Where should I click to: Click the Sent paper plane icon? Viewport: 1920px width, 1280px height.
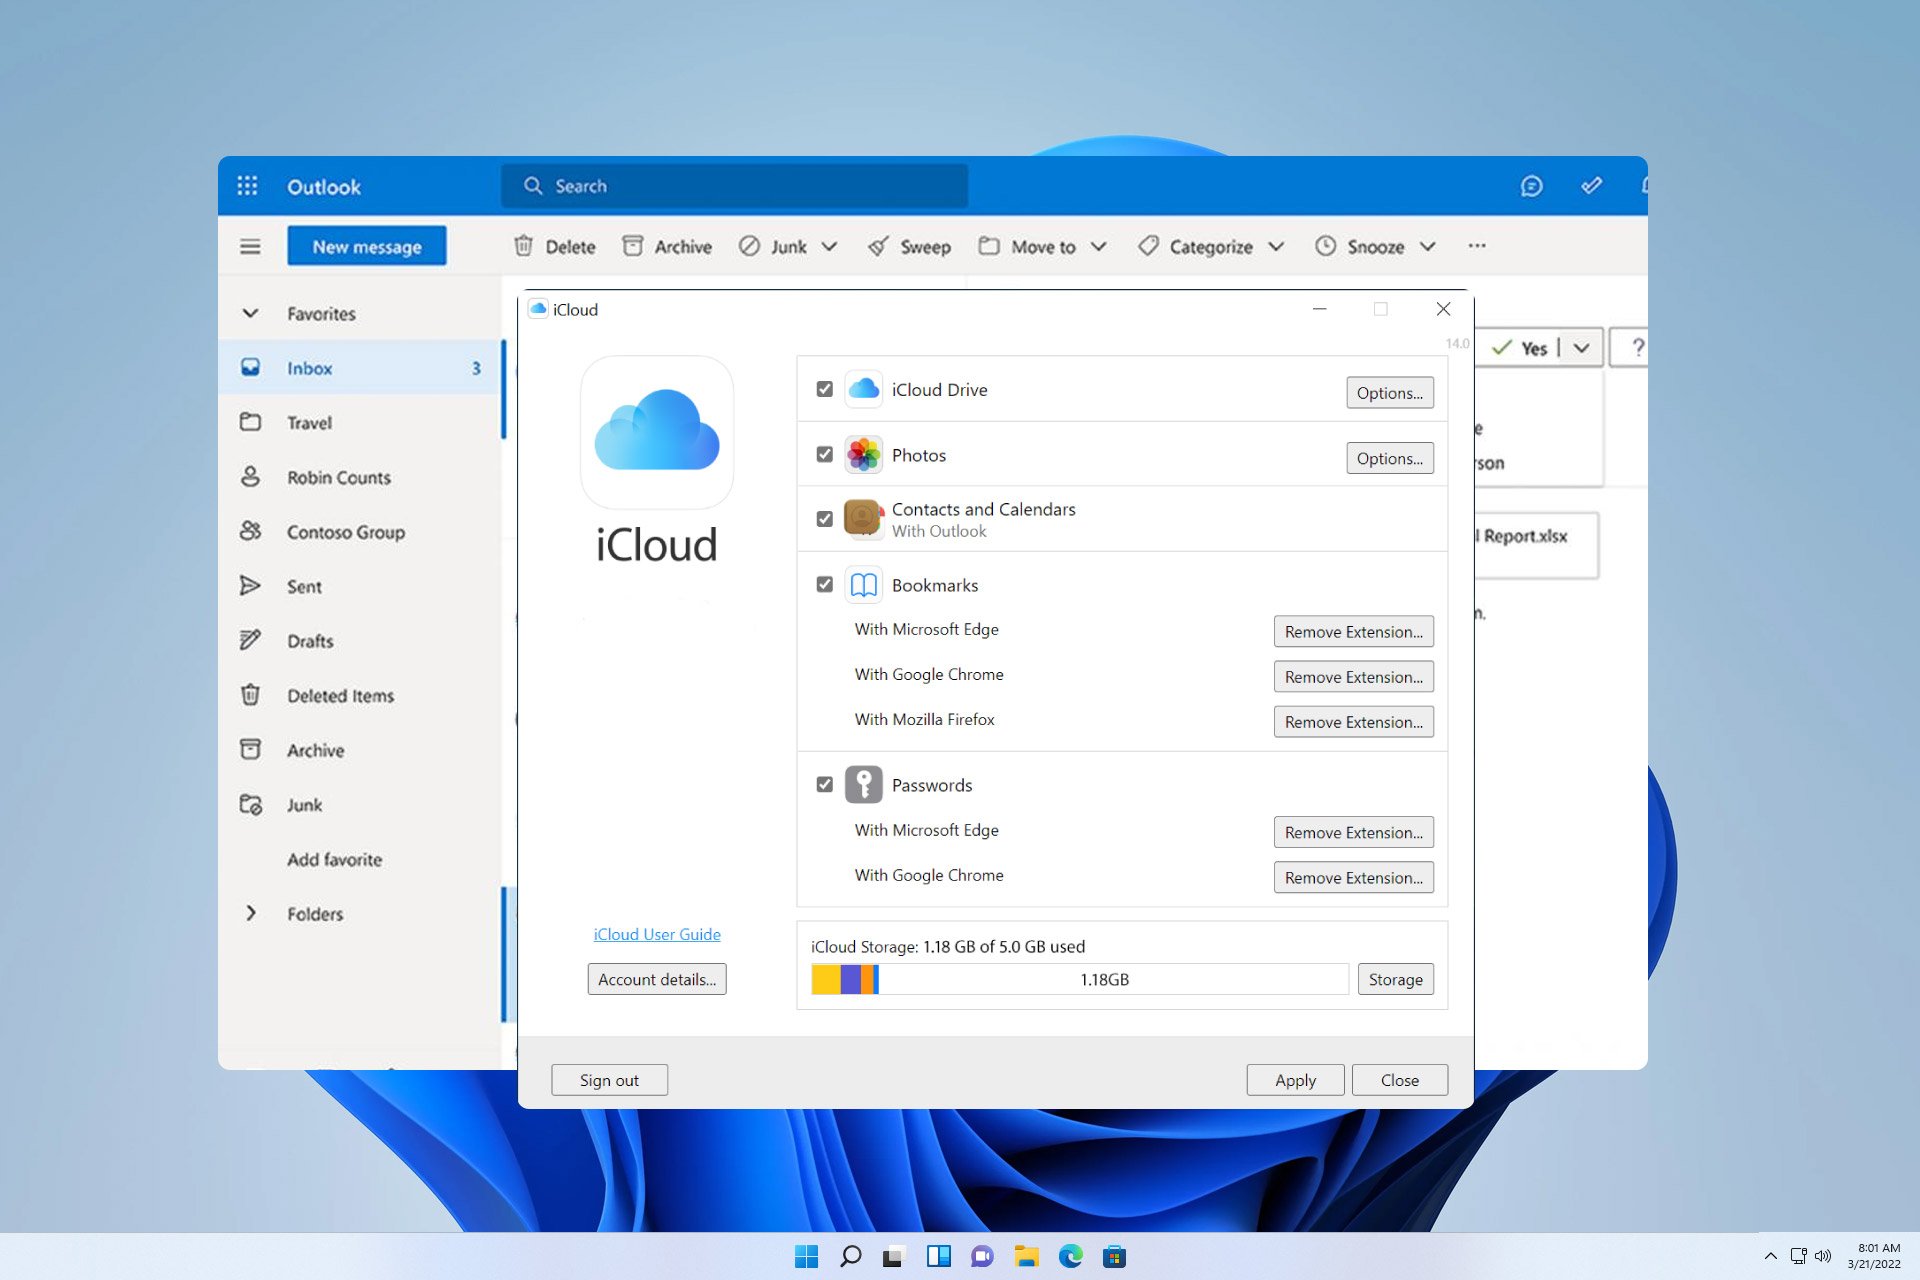click(250, 586)
